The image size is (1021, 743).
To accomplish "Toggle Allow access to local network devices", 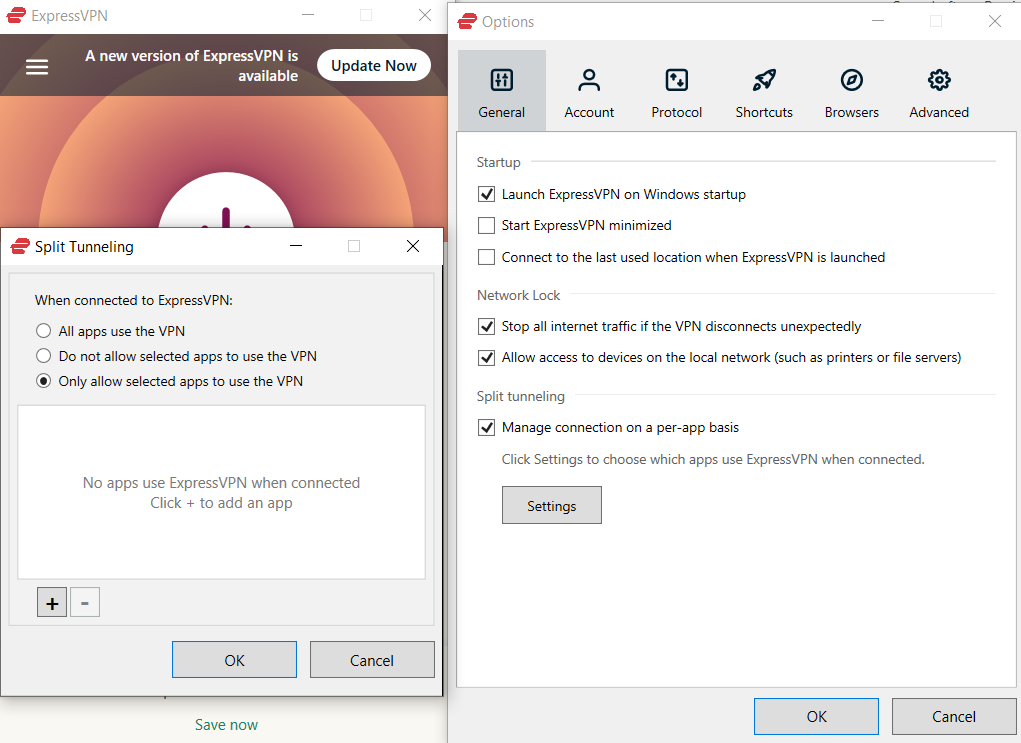I will tap(486, 357).
